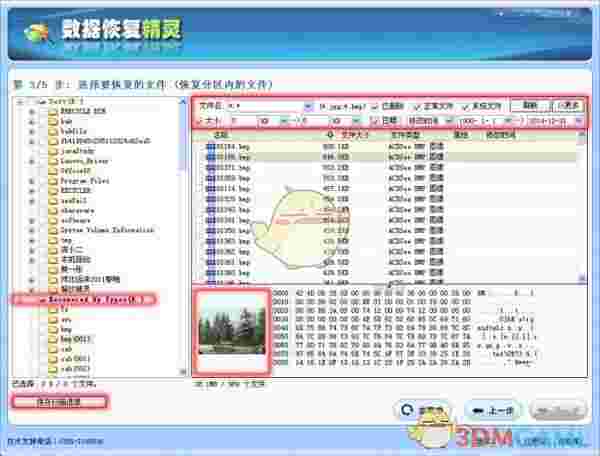Sort files by 属性 column header

click(x=461, y=135)
